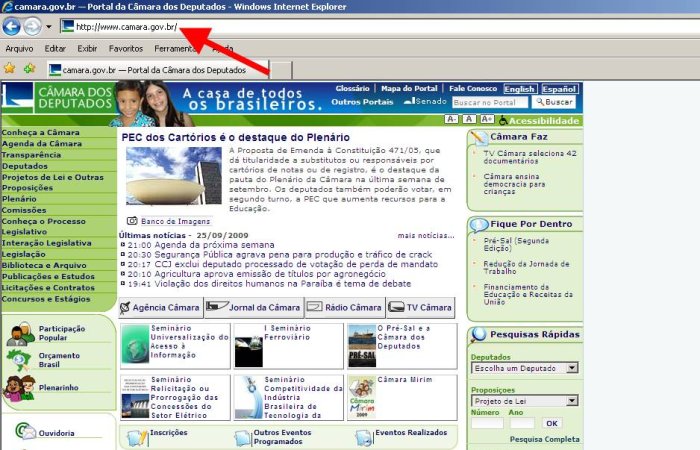Viewport: 700px width, 450px height.
Task: Open Biblioteca e Arquivo sidebar item
Action: [x=44, y=266]
